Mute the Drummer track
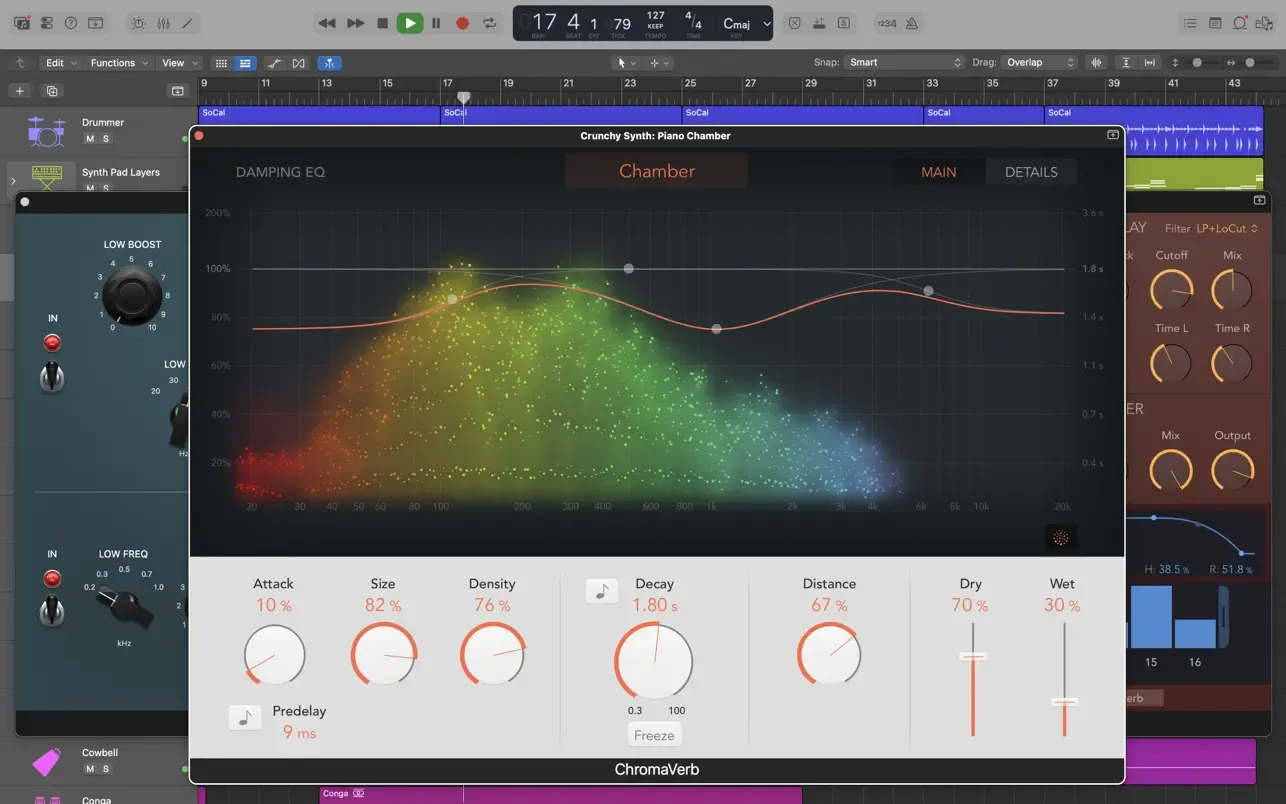Screen dimensions: 1286x804 (x=90, y=139)
